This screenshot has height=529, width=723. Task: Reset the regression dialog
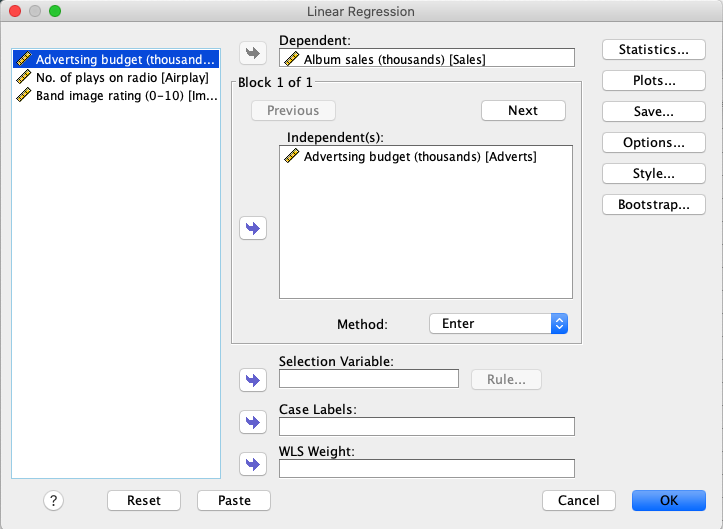click(x=144, y=500)
